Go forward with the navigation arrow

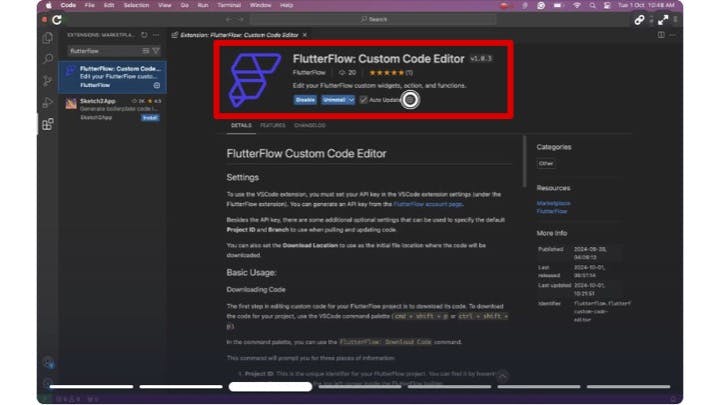coord(241,19)
